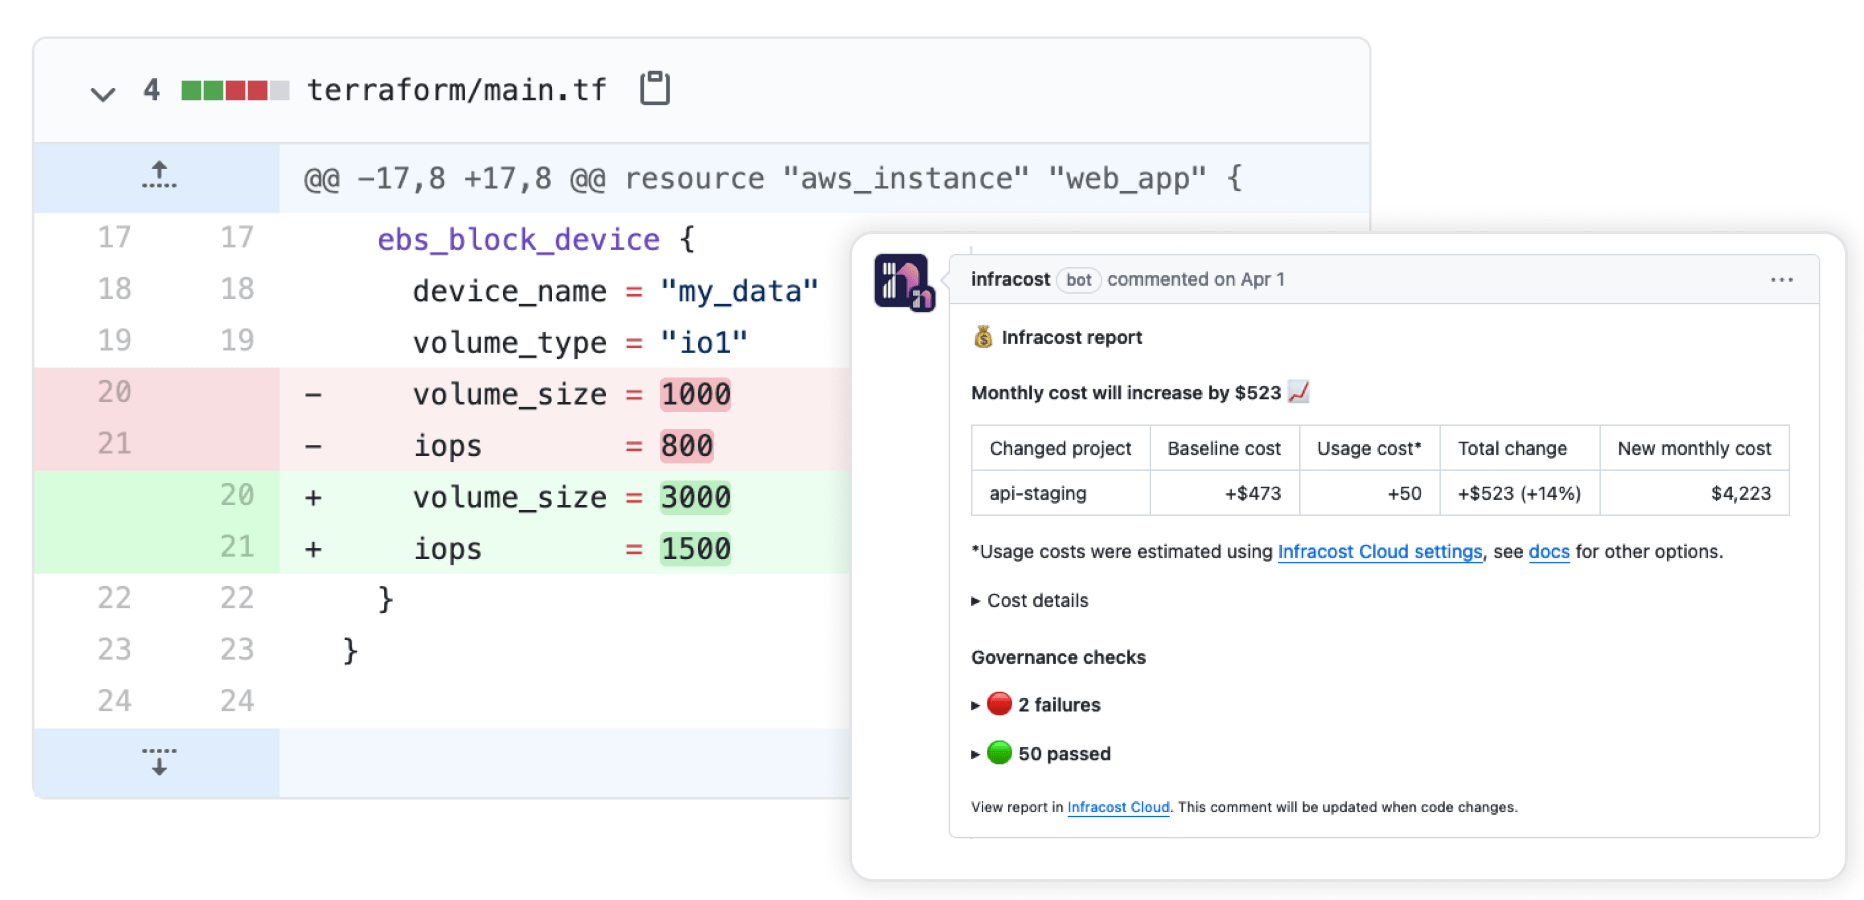This screenshot has height=900, width=1864.
Task: Click the diff stat color squares
Action: pyautogui.click(x=235, y=90)
